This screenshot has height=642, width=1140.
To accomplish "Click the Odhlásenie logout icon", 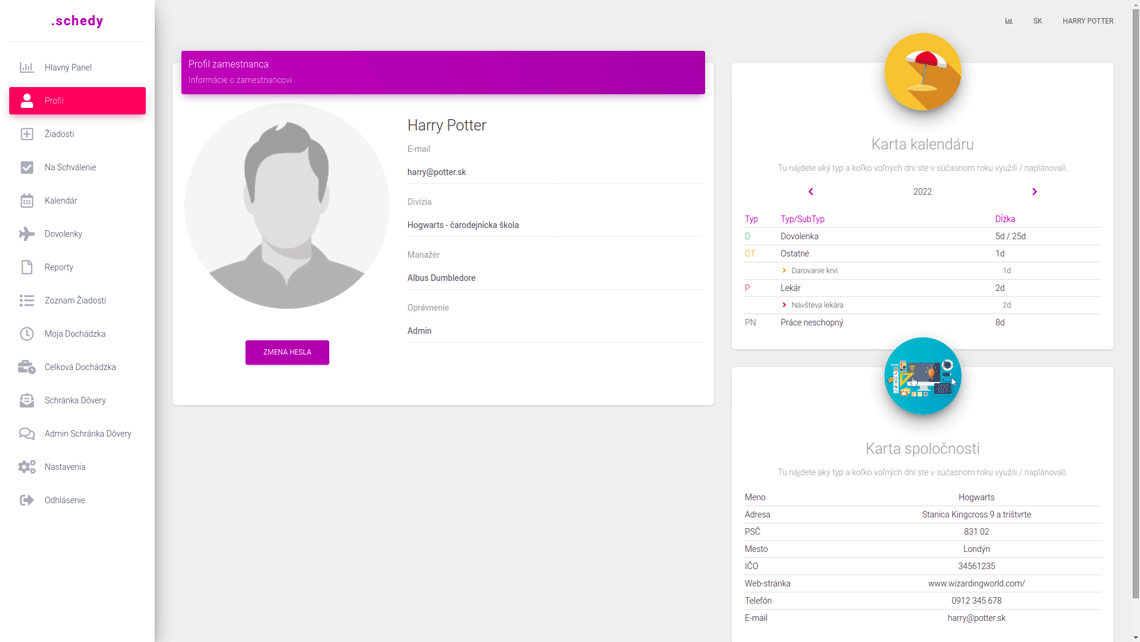I will (x=27, y=500).
